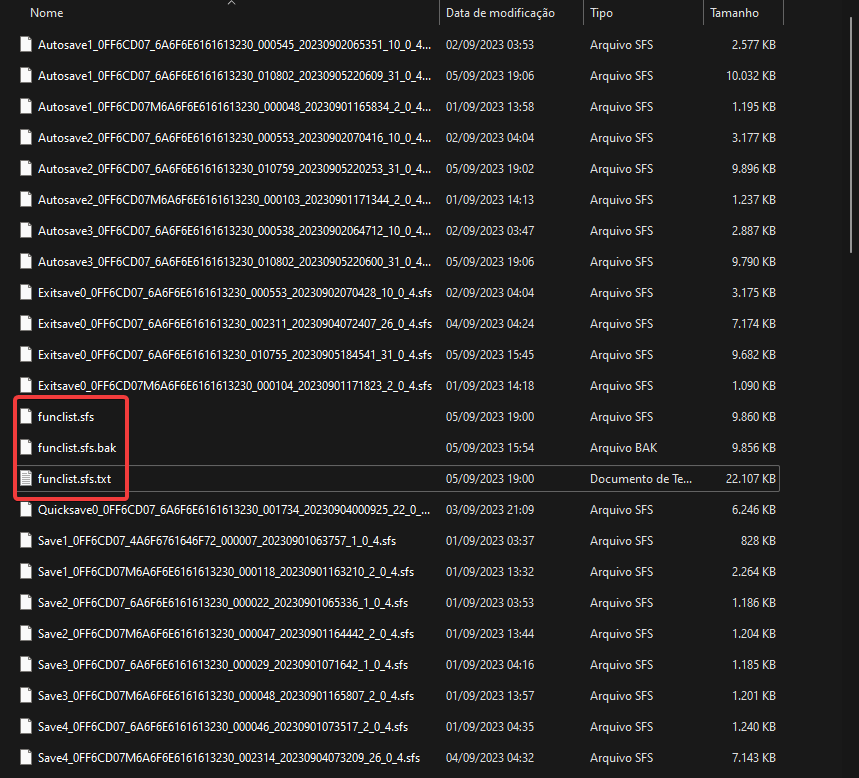The height and width of the screenshot is (778, 859).
Task: Click the funclist.sfs file icon
Action: pos(26,417)
